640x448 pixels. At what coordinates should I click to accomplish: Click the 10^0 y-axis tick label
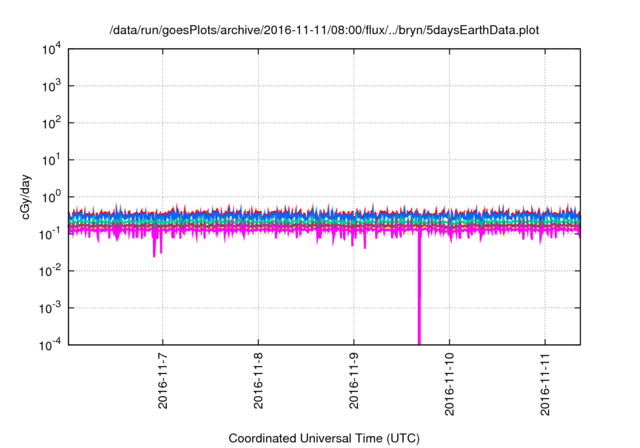[51, 197]
